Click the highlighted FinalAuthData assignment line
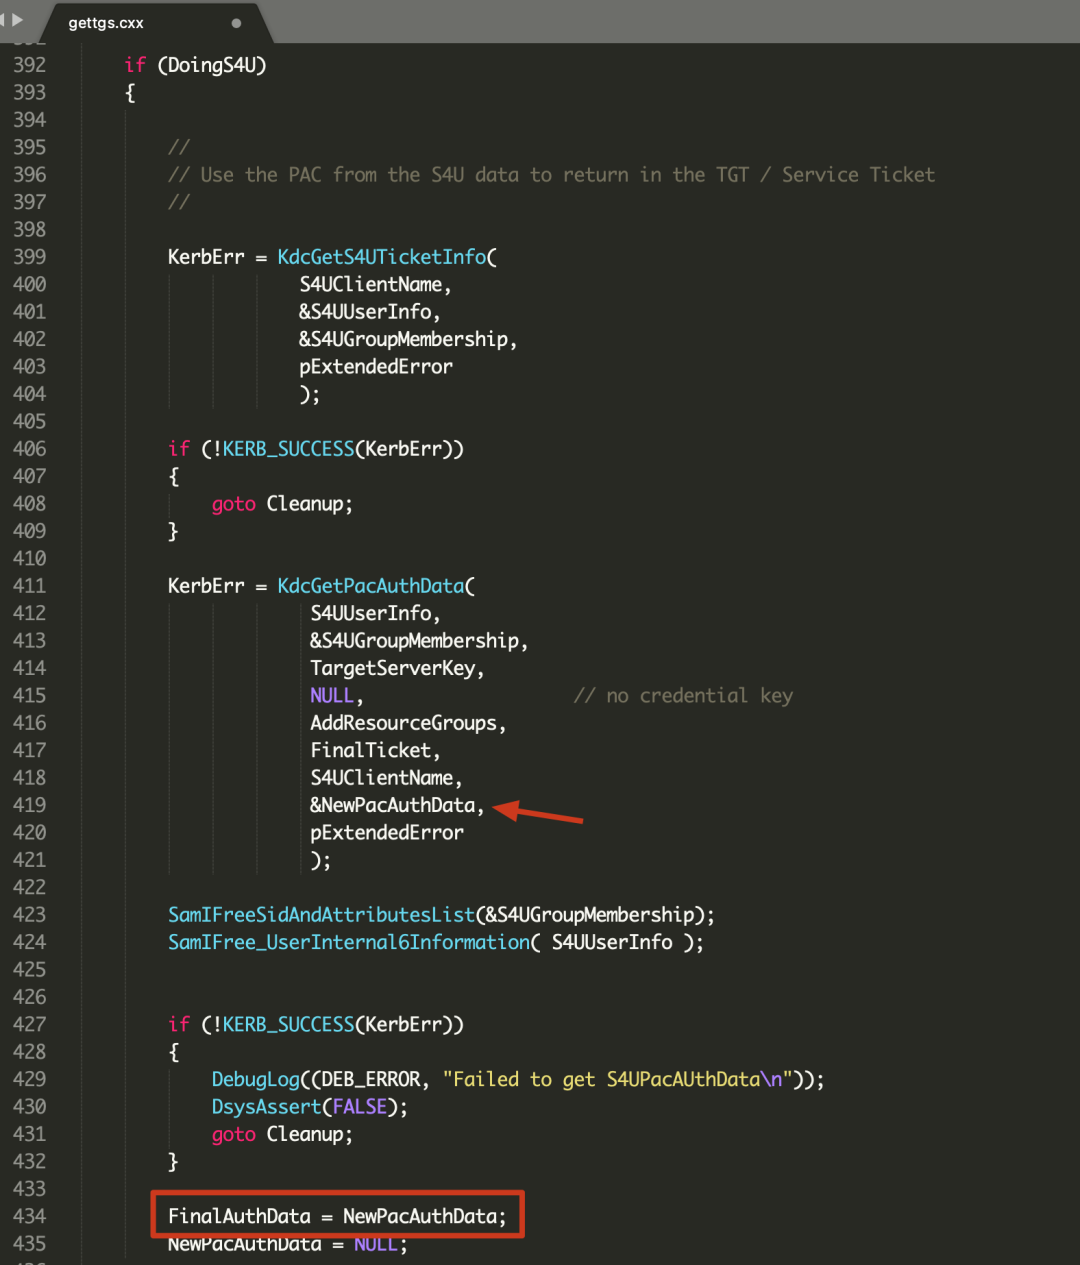The image size is (1080, 1265). (337, 1216)
